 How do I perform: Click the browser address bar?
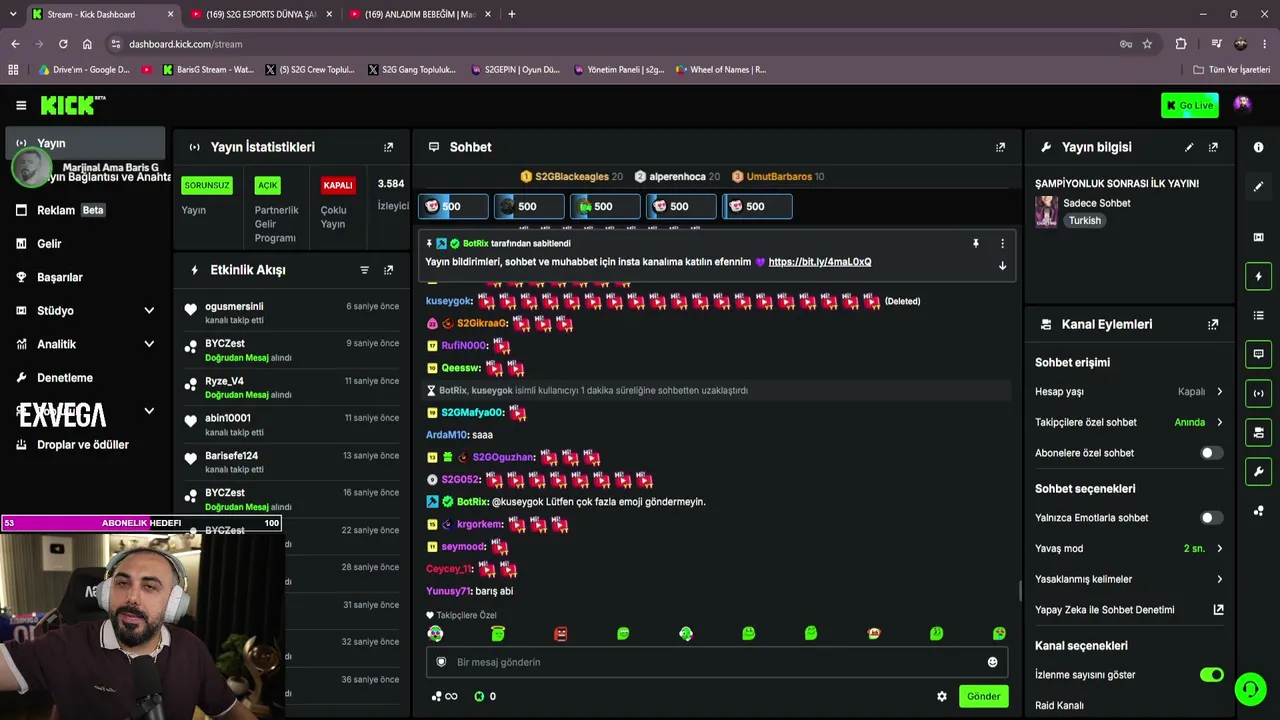pyautogui.click(x=620, y=44)
